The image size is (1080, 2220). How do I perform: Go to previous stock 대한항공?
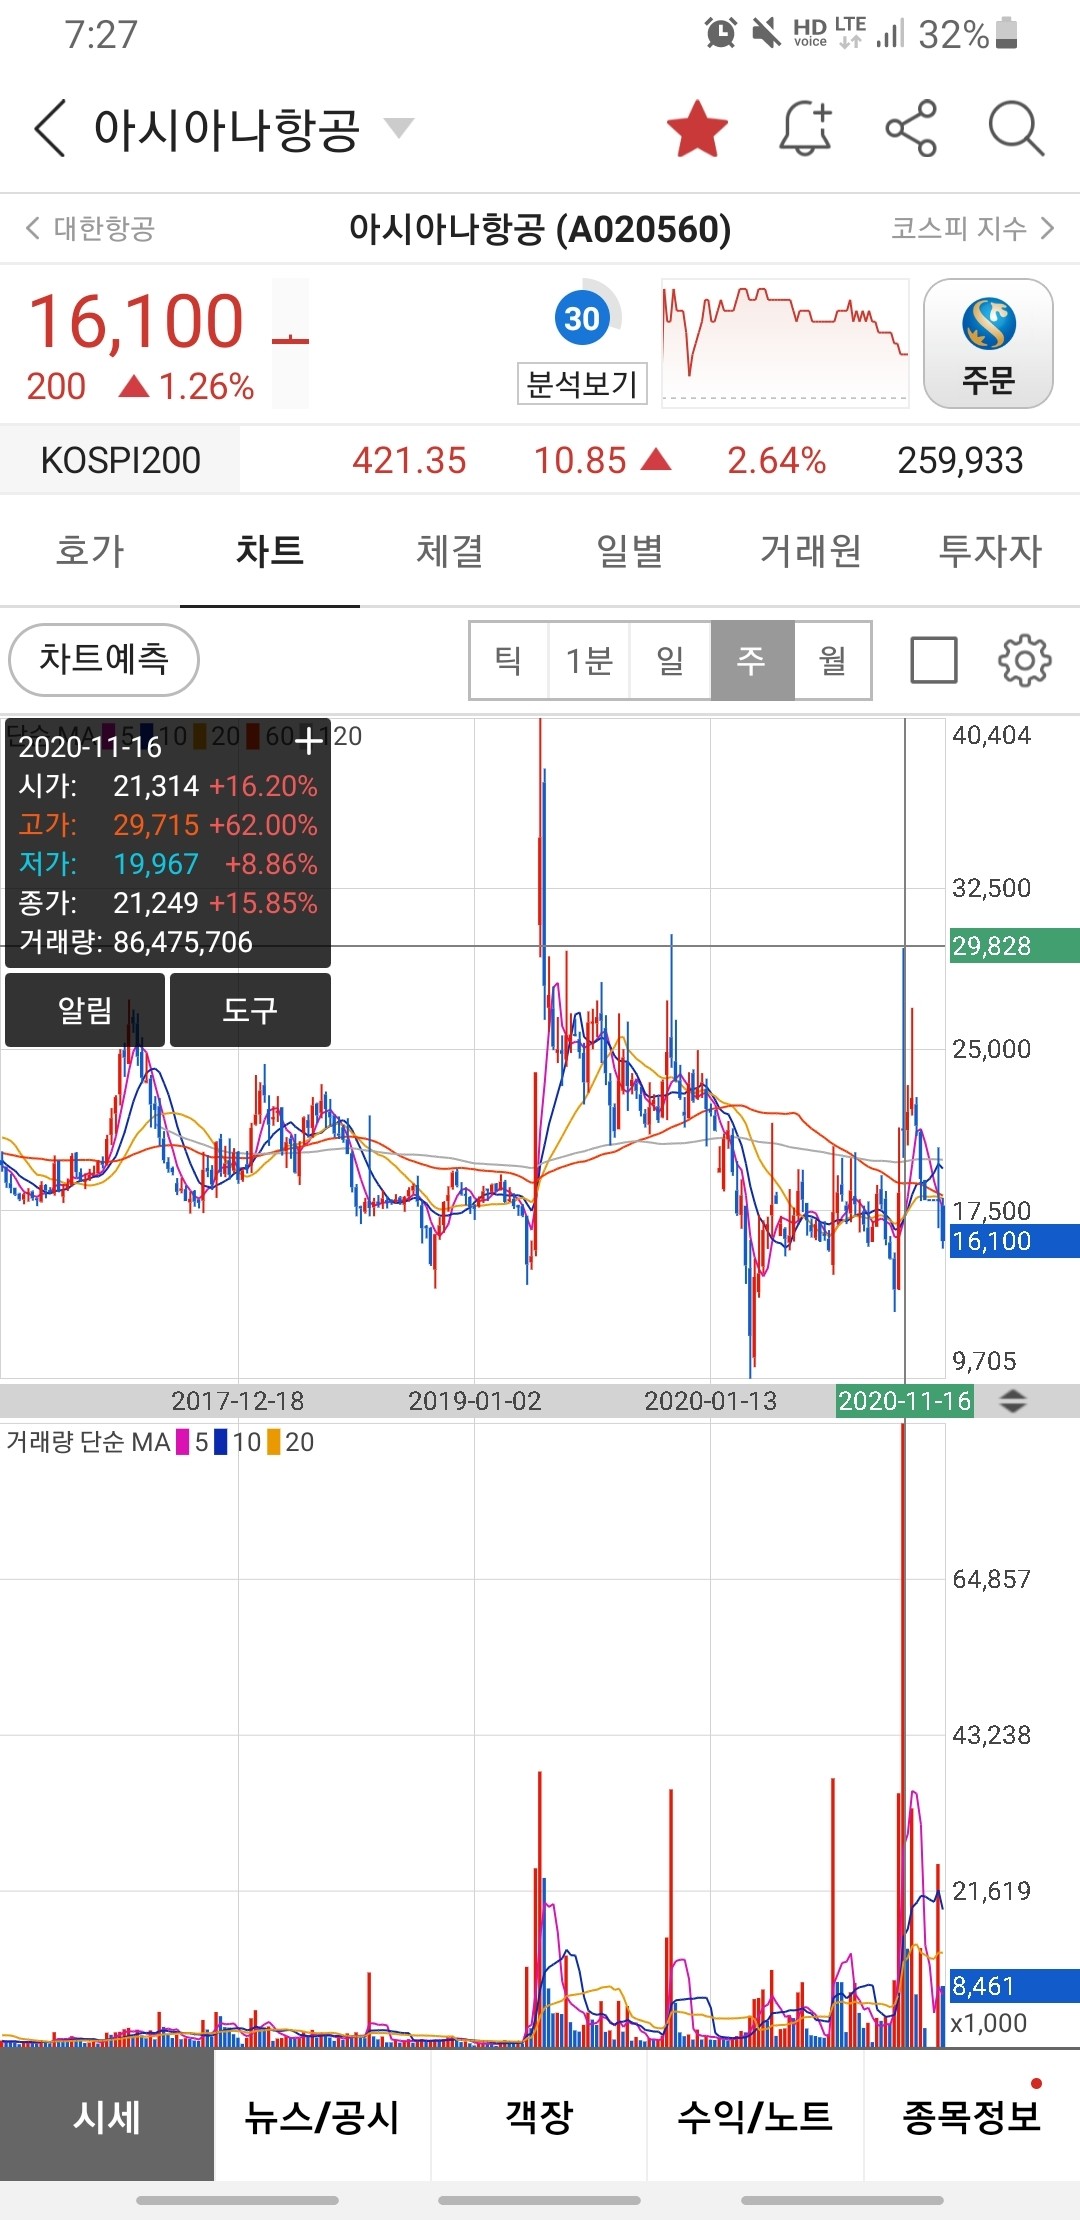coord(90,228)
